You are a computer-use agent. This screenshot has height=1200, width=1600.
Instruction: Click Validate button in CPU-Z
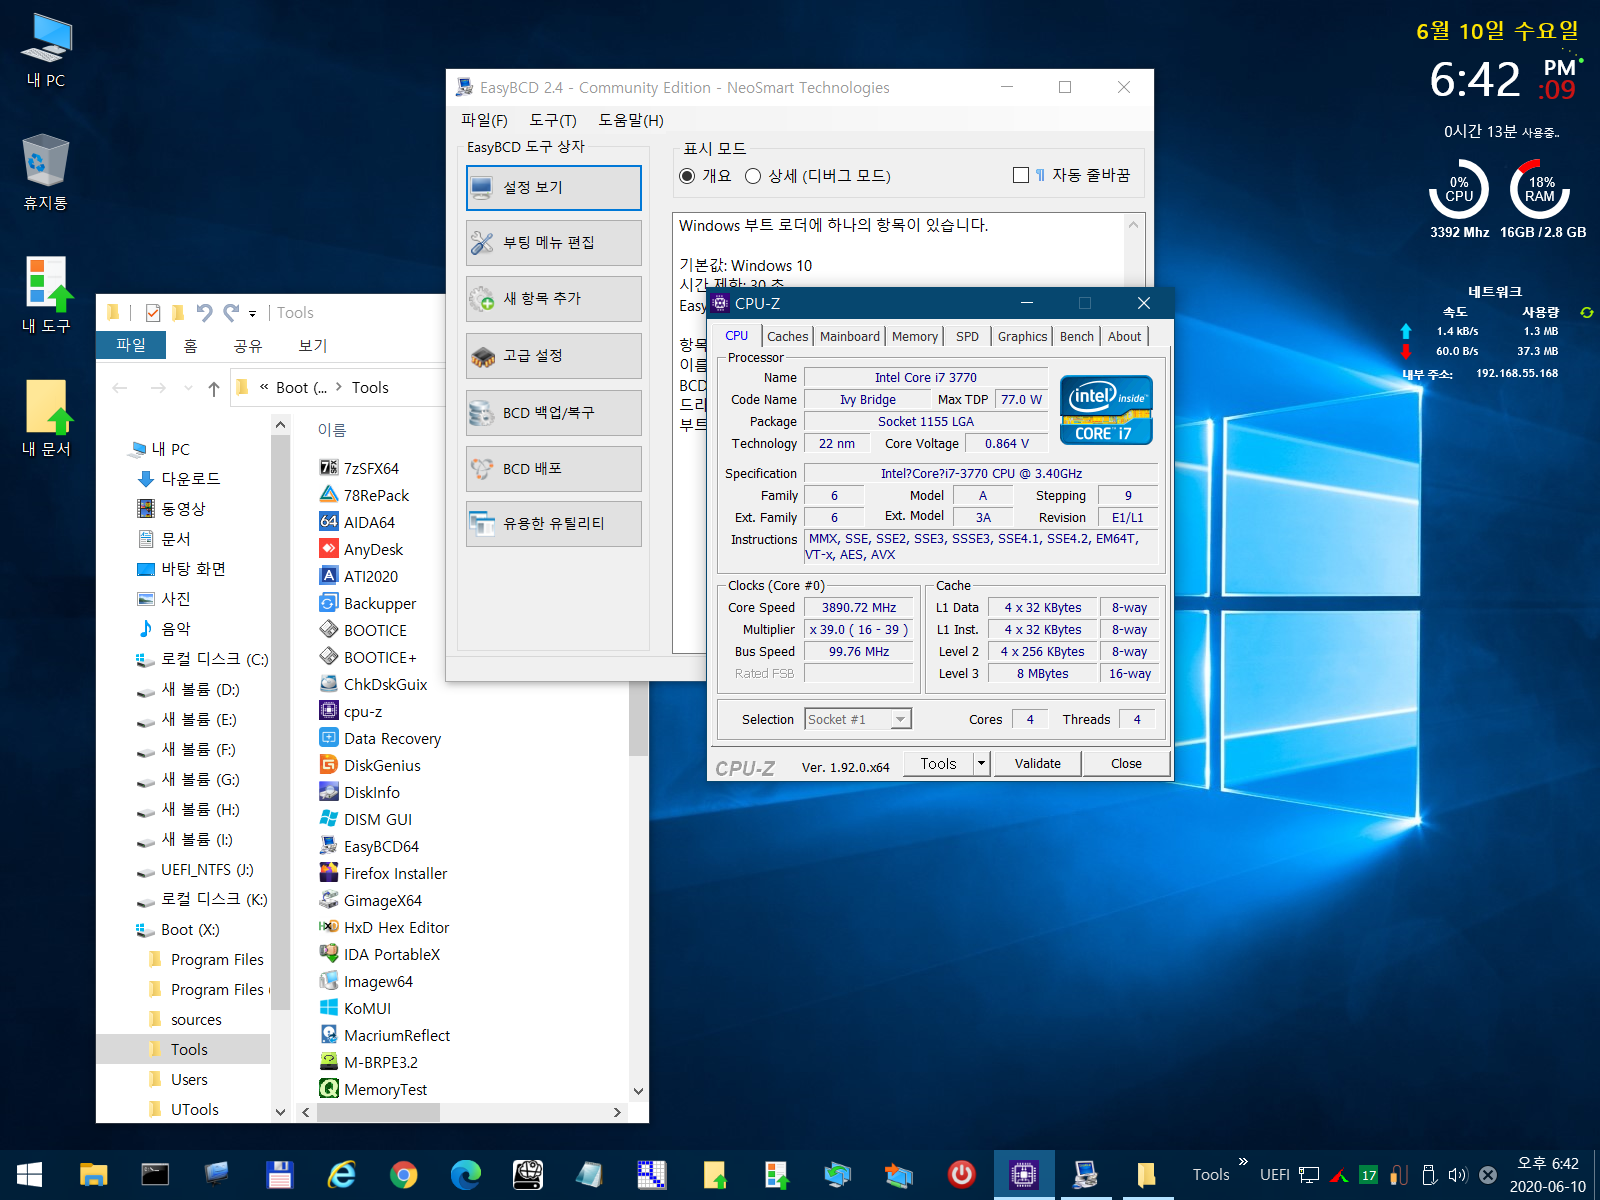(x=1038, y=764)
